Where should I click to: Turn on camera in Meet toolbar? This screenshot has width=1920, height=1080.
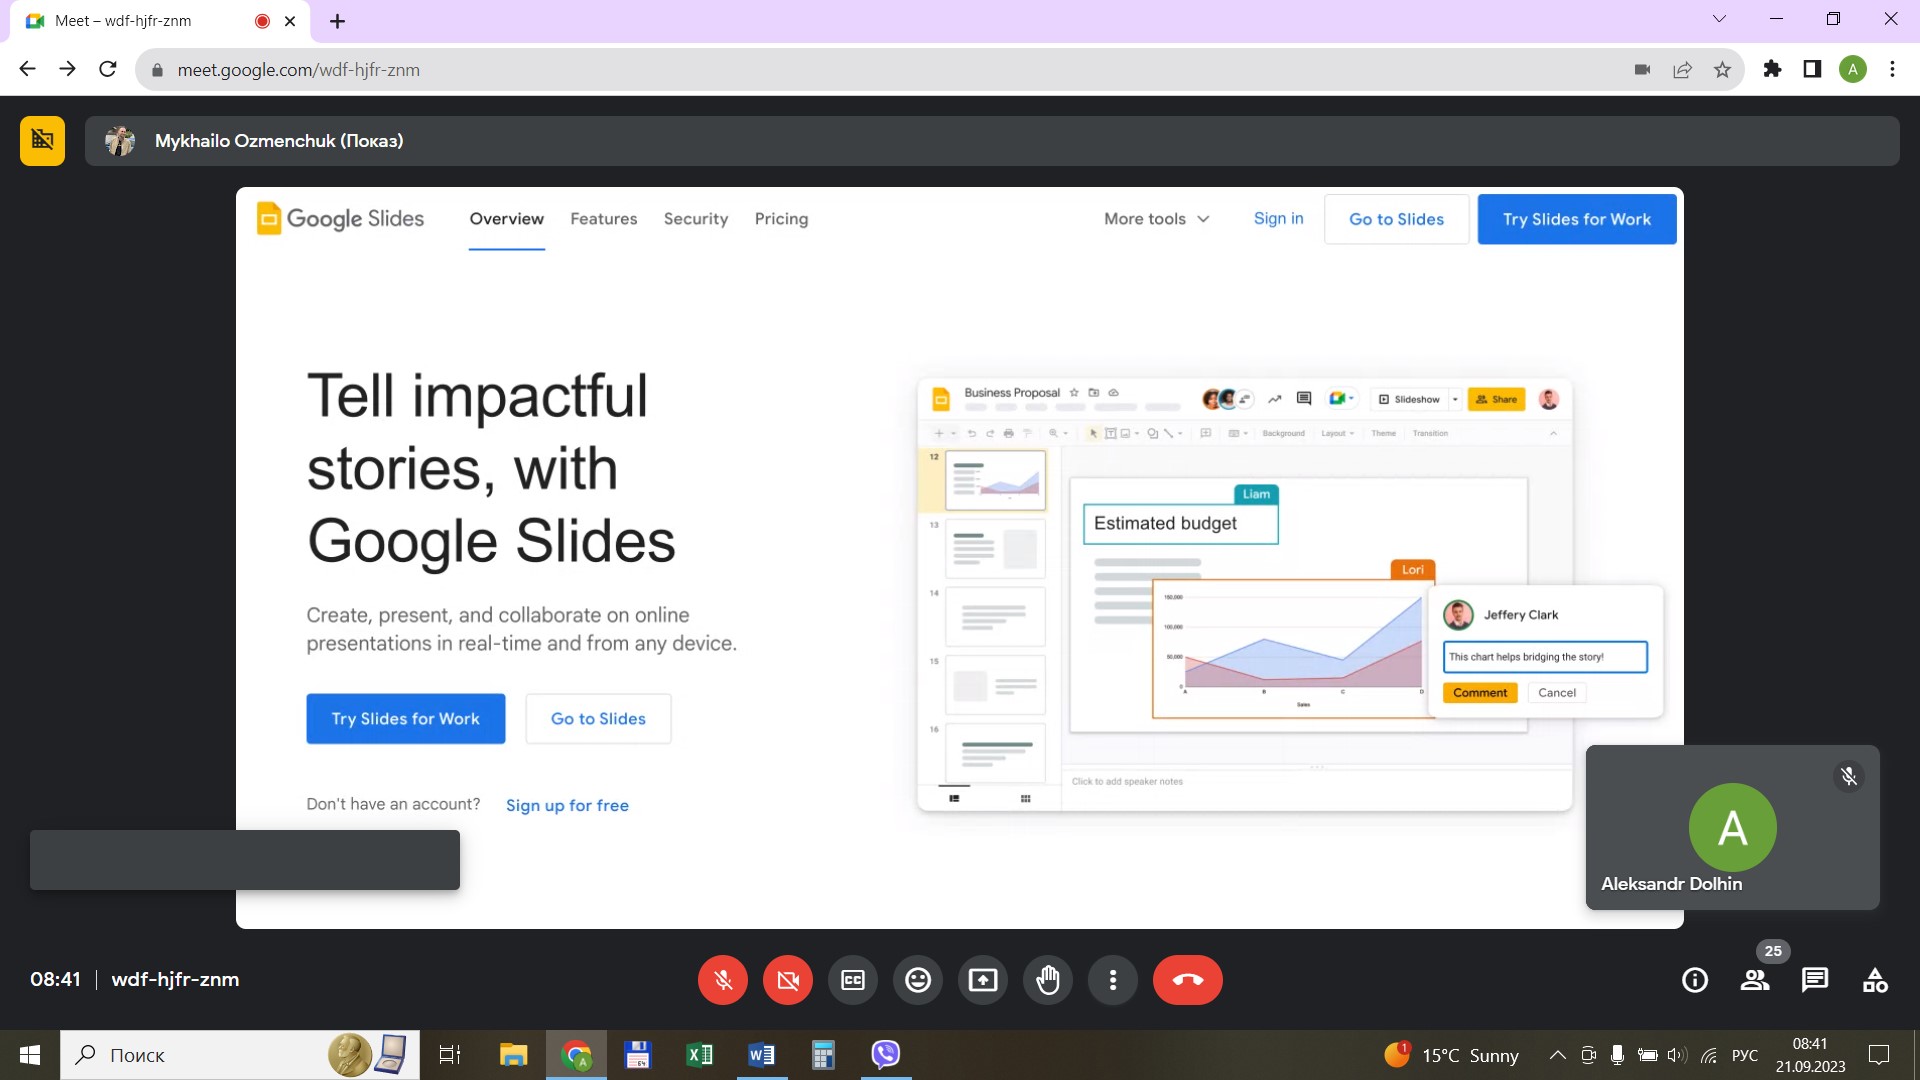(788, 980)
